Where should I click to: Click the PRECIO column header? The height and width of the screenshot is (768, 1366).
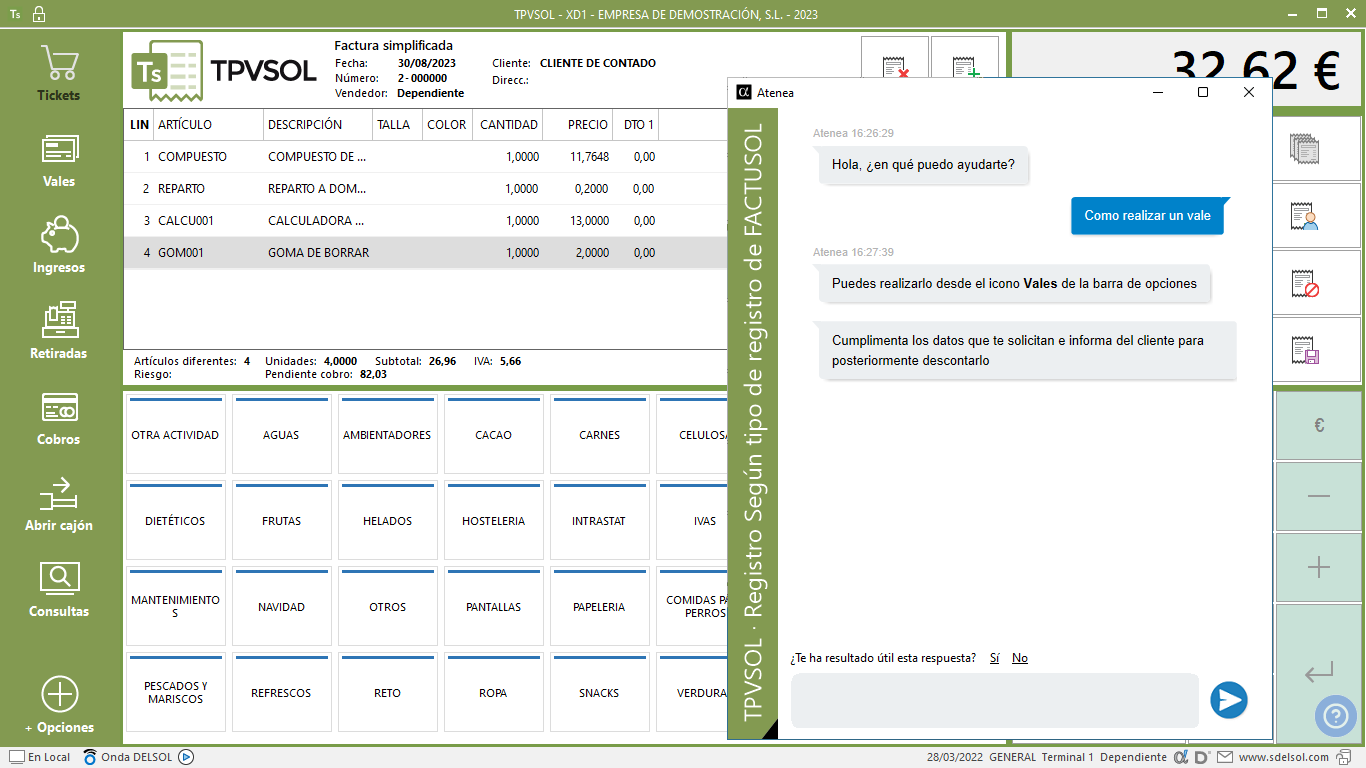click(587, 125)
